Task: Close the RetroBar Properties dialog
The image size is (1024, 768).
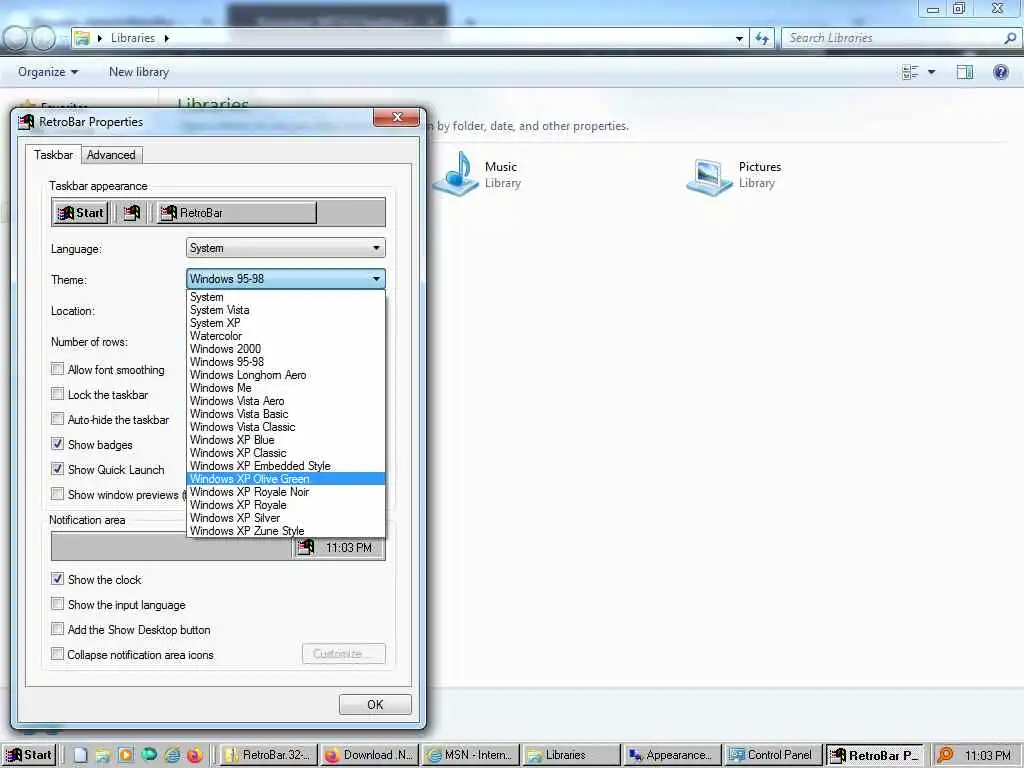Action: click(396, 117)
